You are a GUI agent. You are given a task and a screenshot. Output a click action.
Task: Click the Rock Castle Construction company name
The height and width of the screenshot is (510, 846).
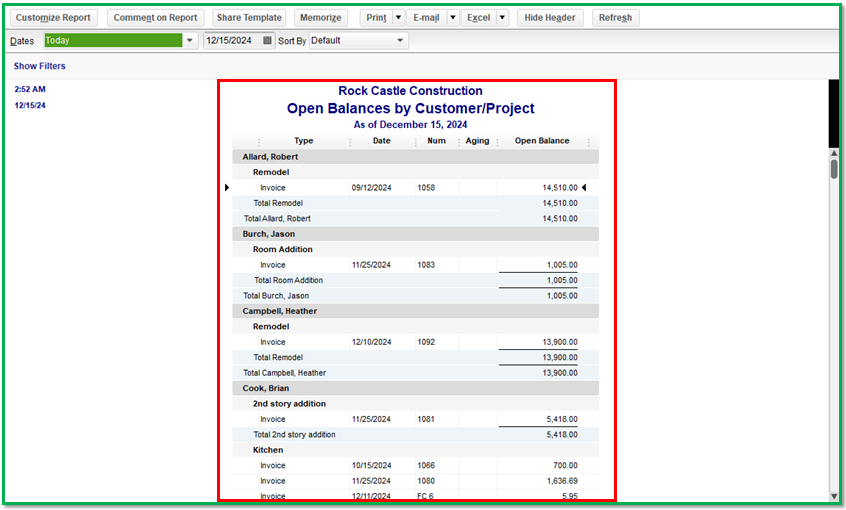pyautogui.click(x=411, y=91)
